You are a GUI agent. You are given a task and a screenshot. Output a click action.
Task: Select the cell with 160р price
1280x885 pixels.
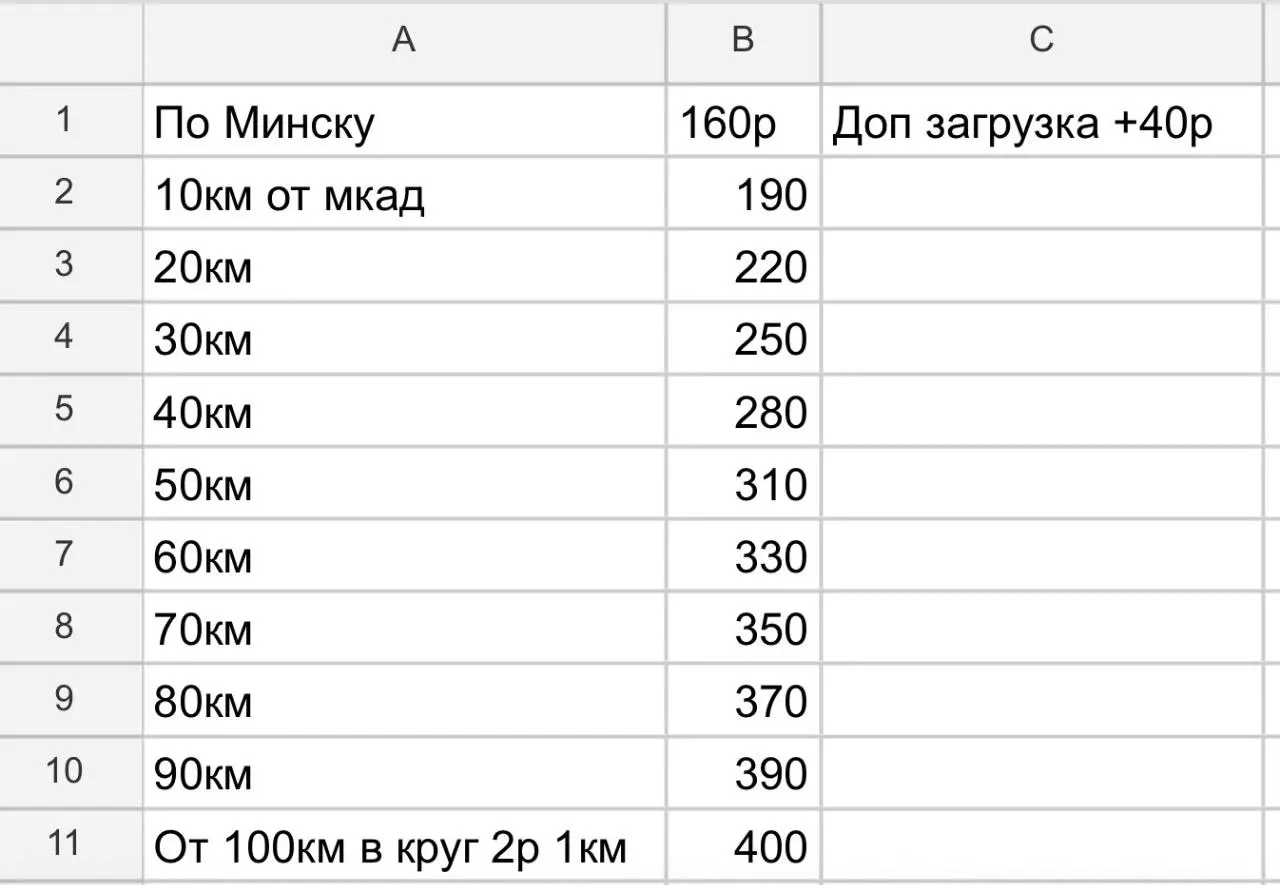coord(740,121)
